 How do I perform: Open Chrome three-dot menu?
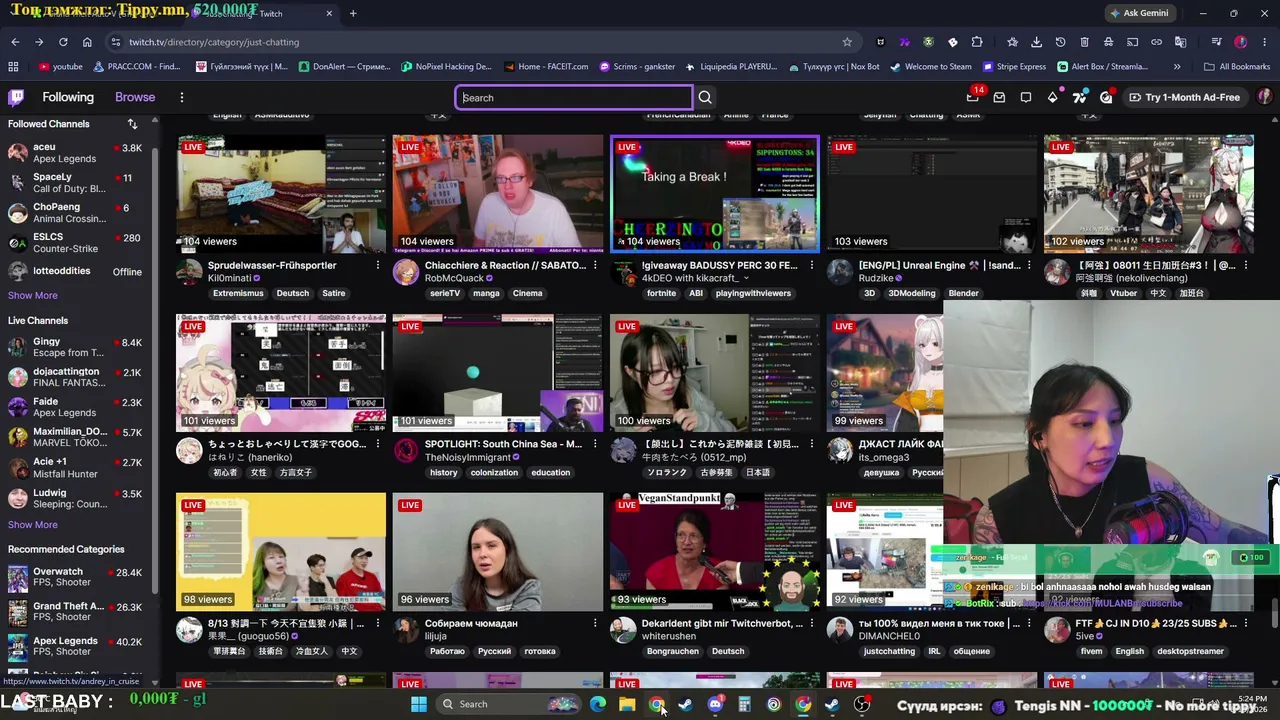[1264, 42]
